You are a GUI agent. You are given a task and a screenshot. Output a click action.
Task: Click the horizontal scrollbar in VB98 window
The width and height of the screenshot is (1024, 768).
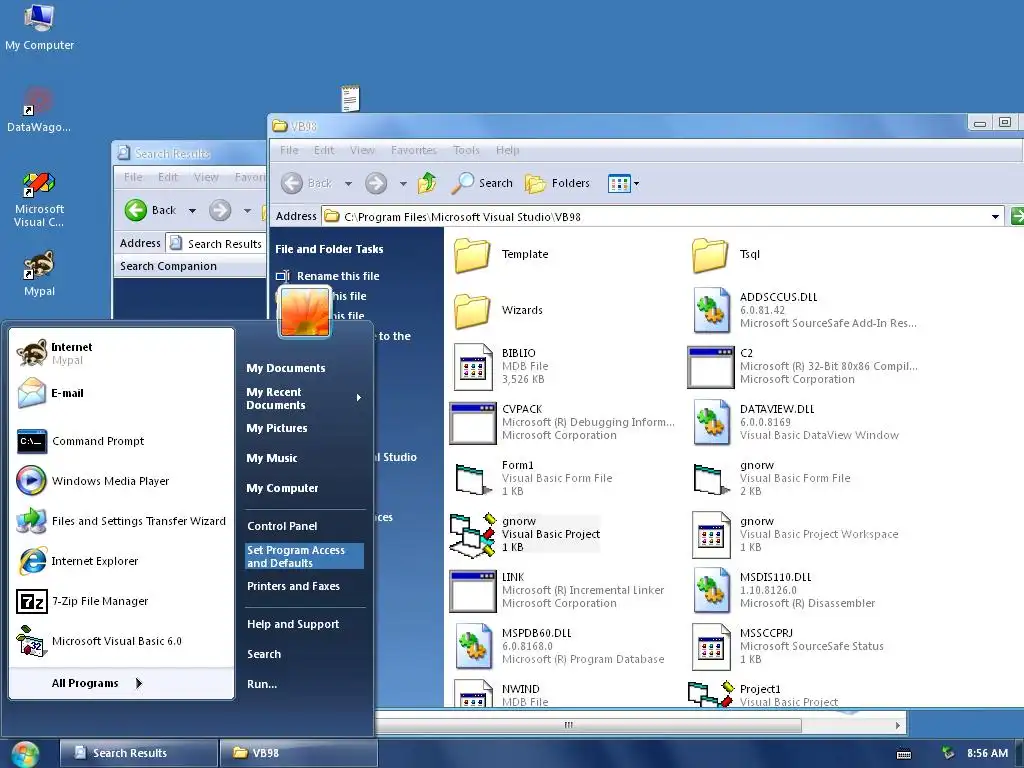[x=568, y=725]
